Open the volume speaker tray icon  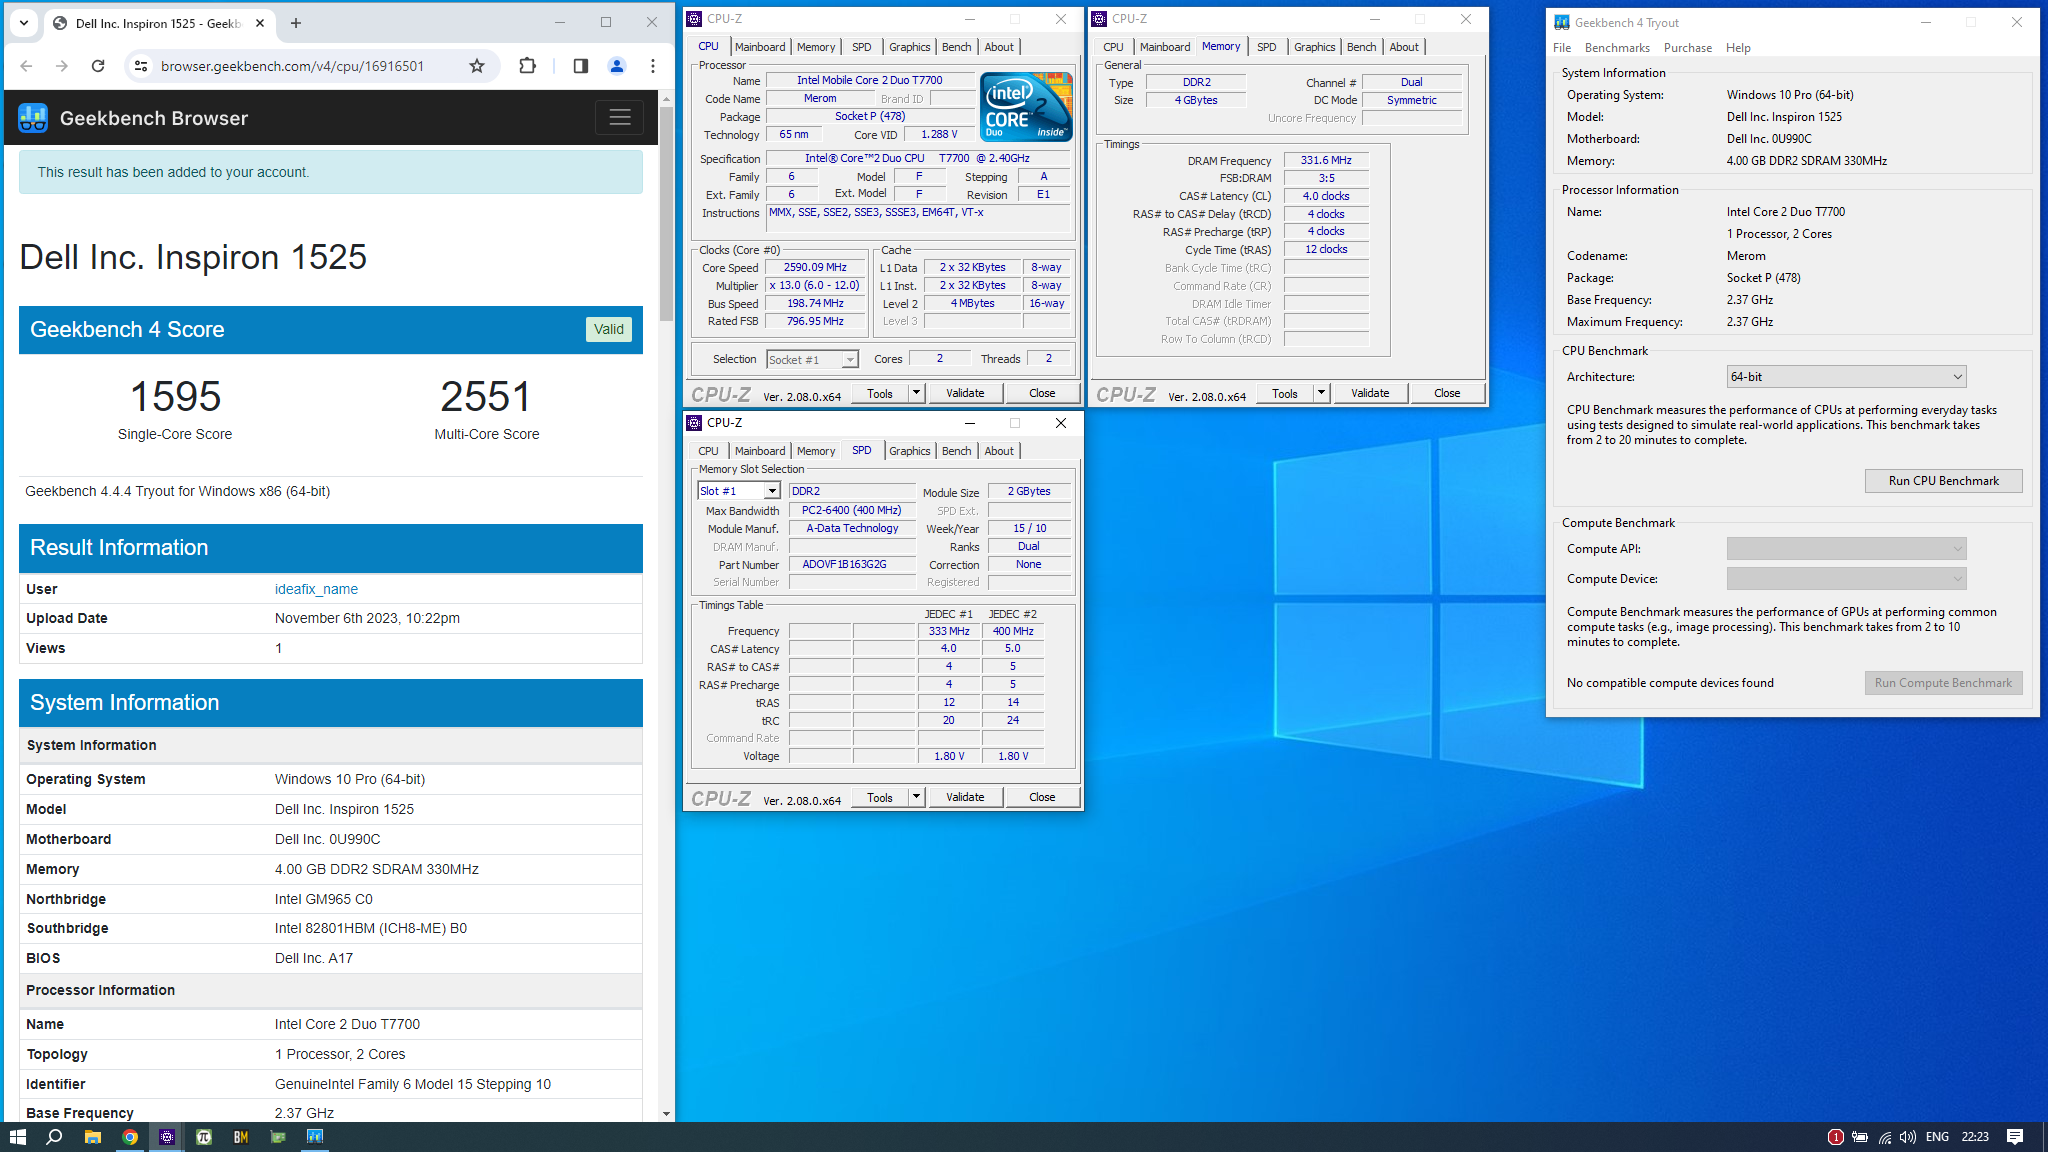click(1908, 1137)
